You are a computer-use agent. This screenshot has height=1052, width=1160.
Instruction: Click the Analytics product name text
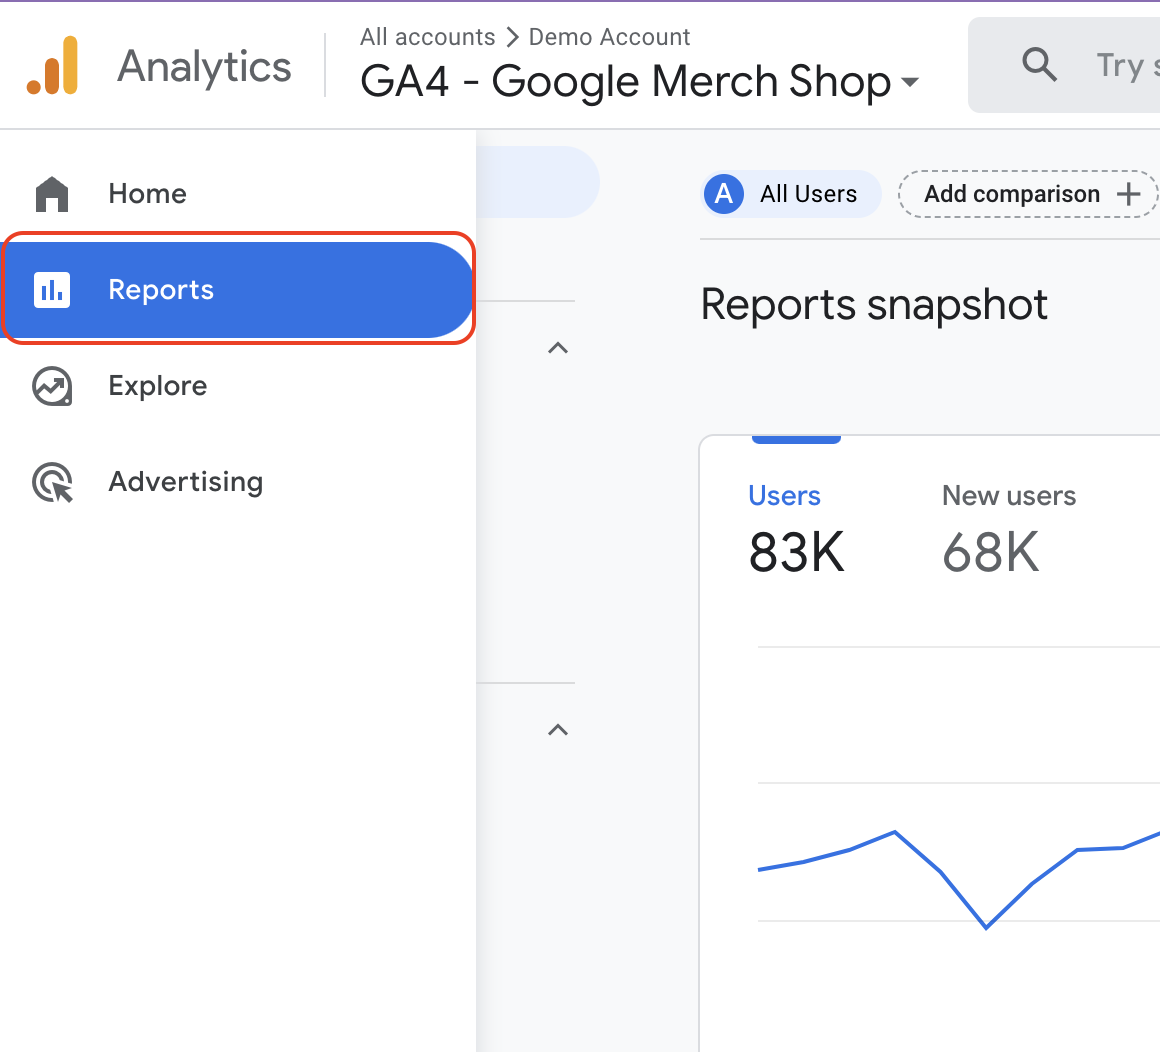point(204,67)
